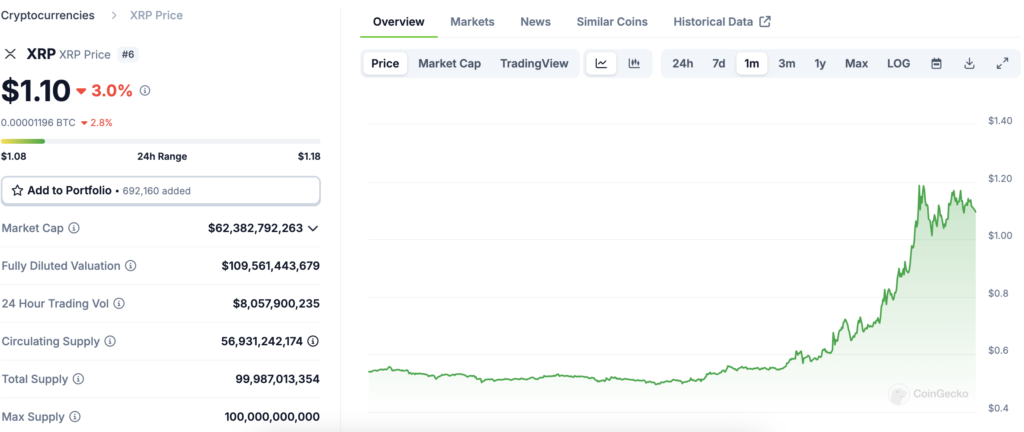Select the Market Cap chart mode
Viewport: 1024px width, 432px height.
[x=449, y=64]
